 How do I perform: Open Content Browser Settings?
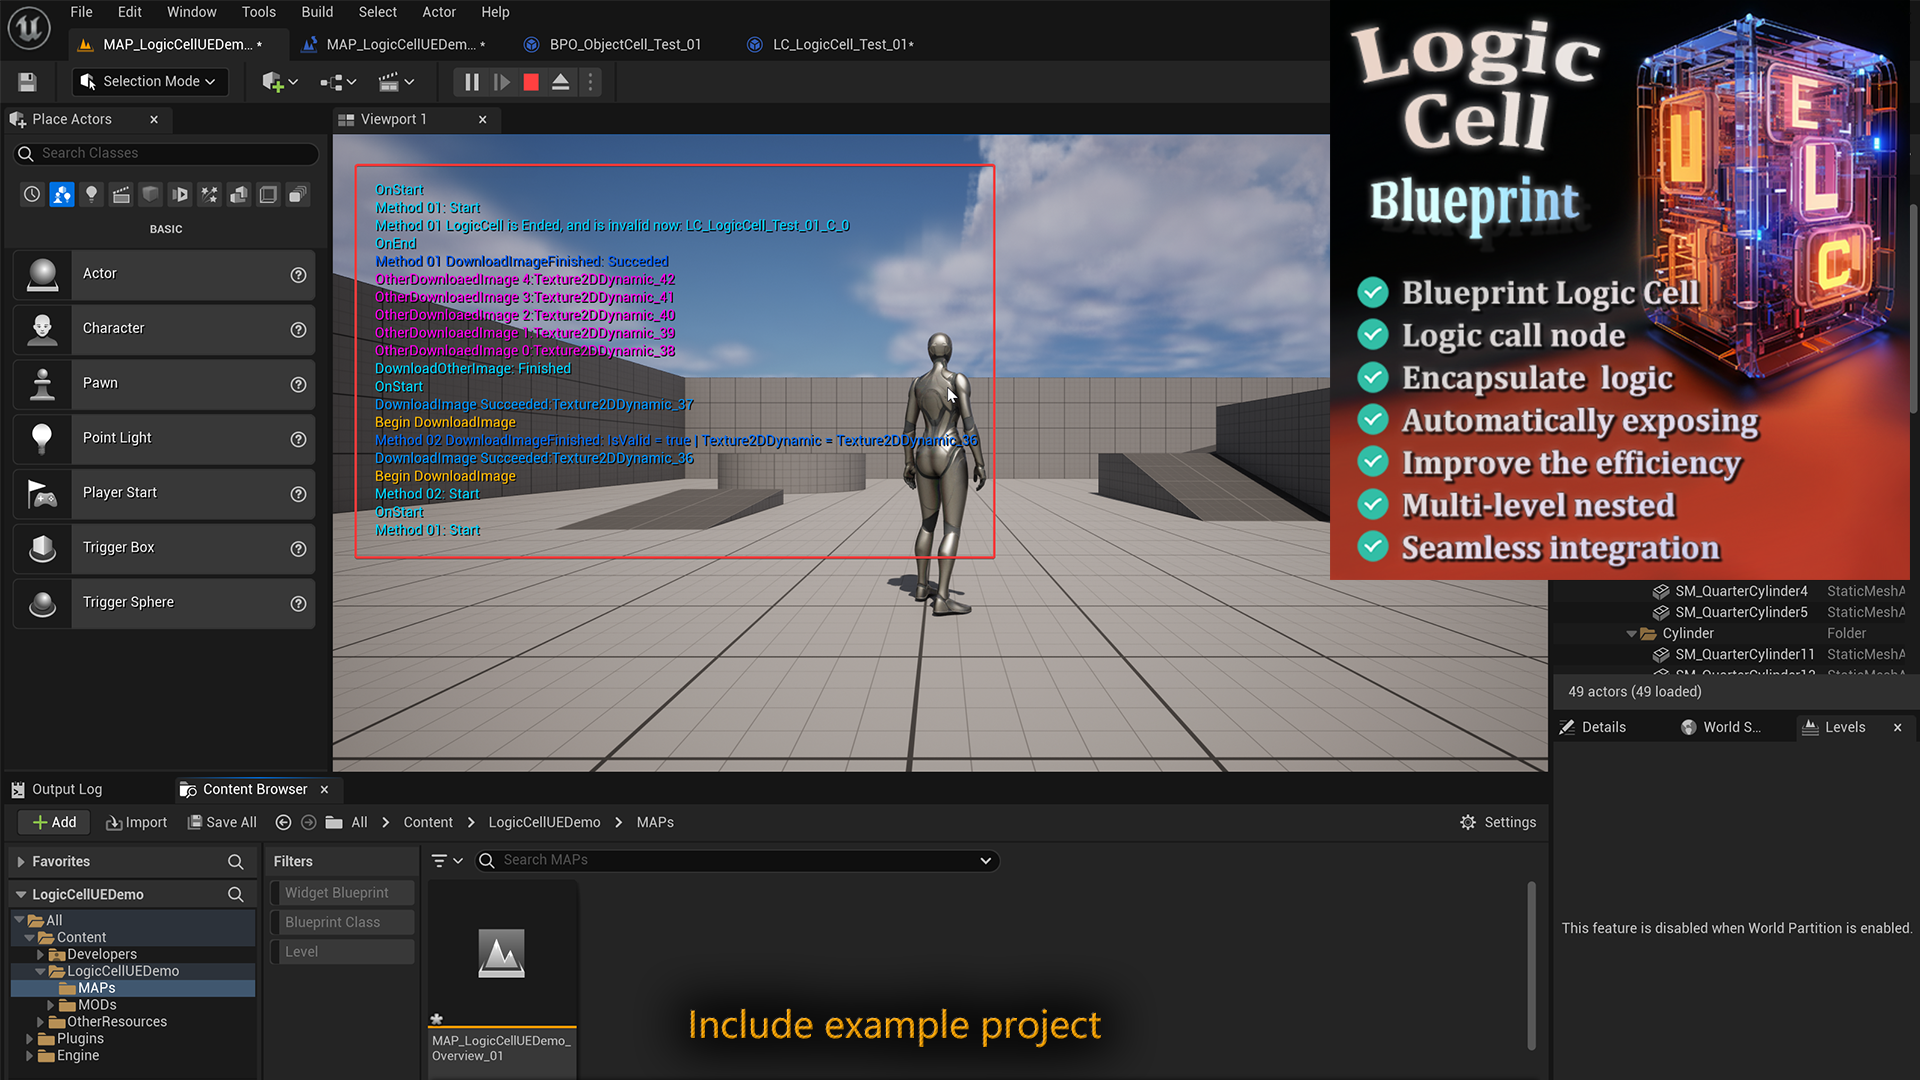click(1497, 822)
